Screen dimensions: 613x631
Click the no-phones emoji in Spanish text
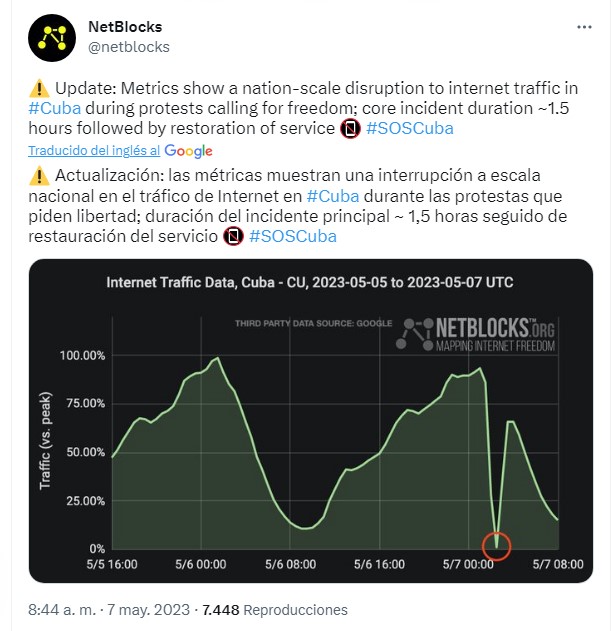pos(233,236)
